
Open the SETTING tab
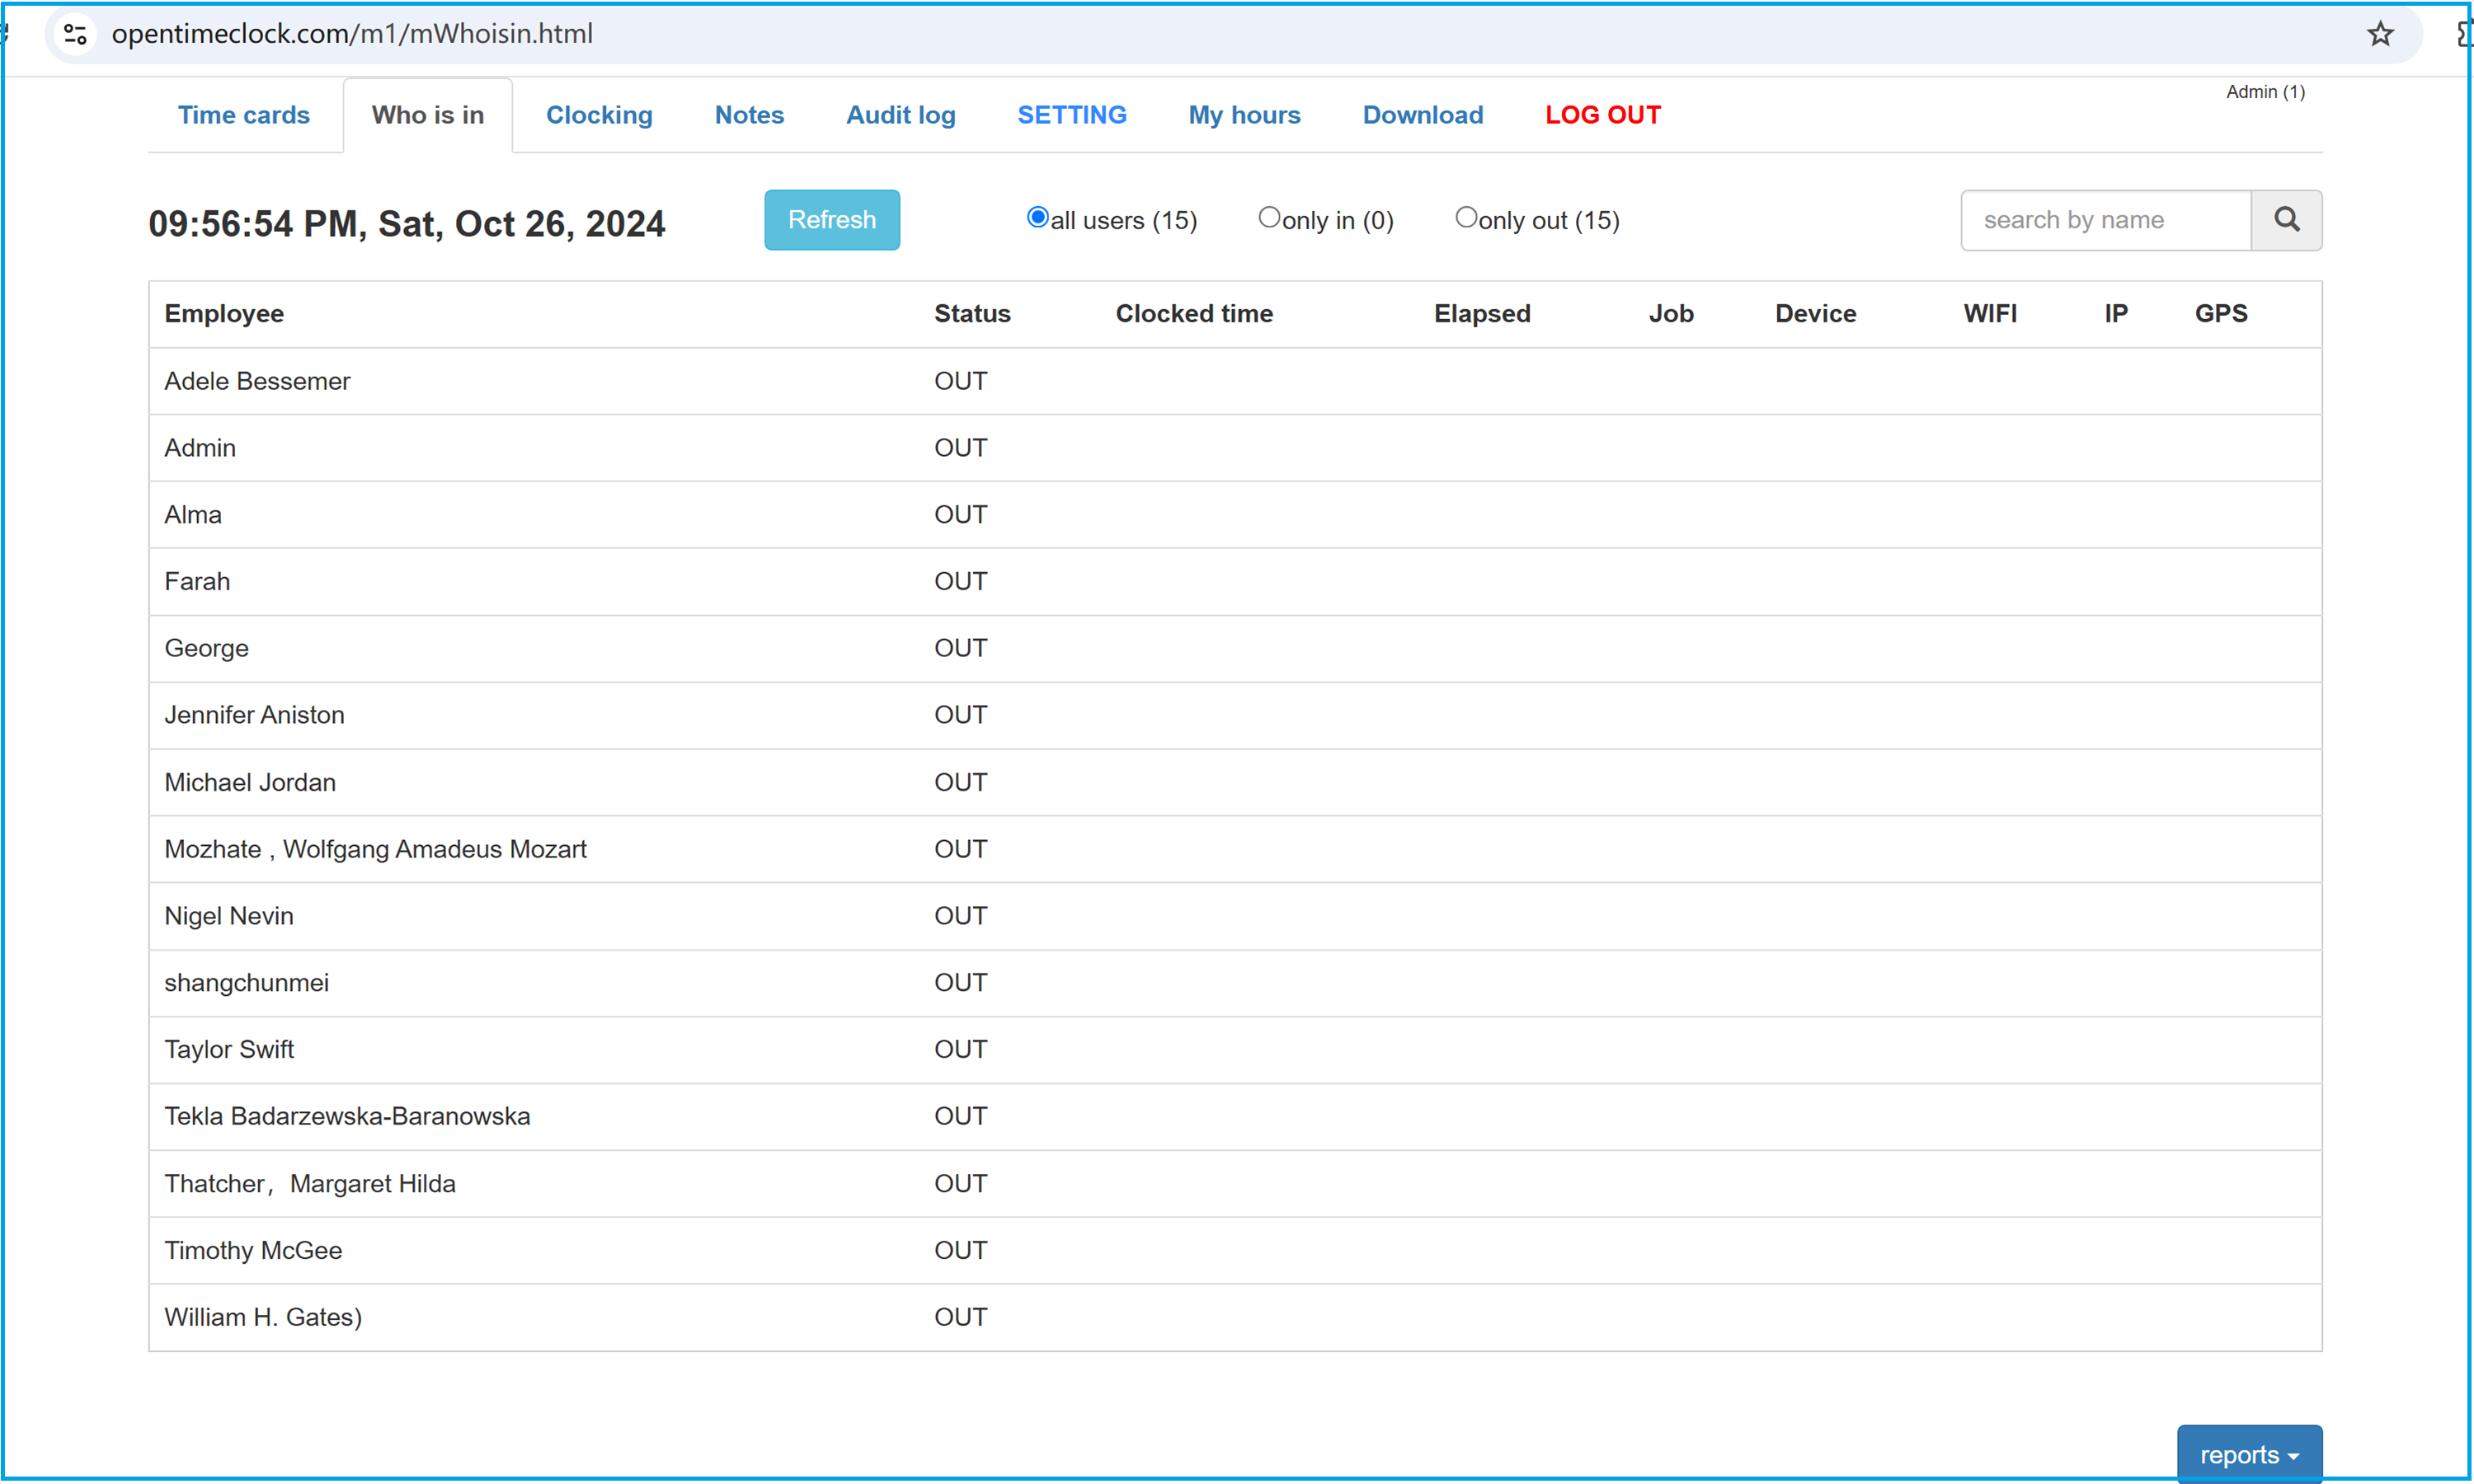[x=1072, y=115]
